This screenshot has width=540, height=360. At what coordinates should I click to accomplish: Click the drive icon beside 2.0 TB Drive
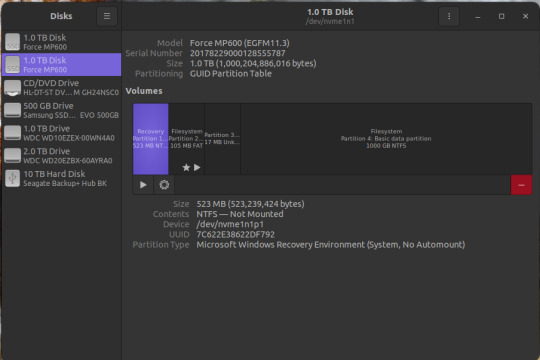pyautogui.click(x=13, y=156)
